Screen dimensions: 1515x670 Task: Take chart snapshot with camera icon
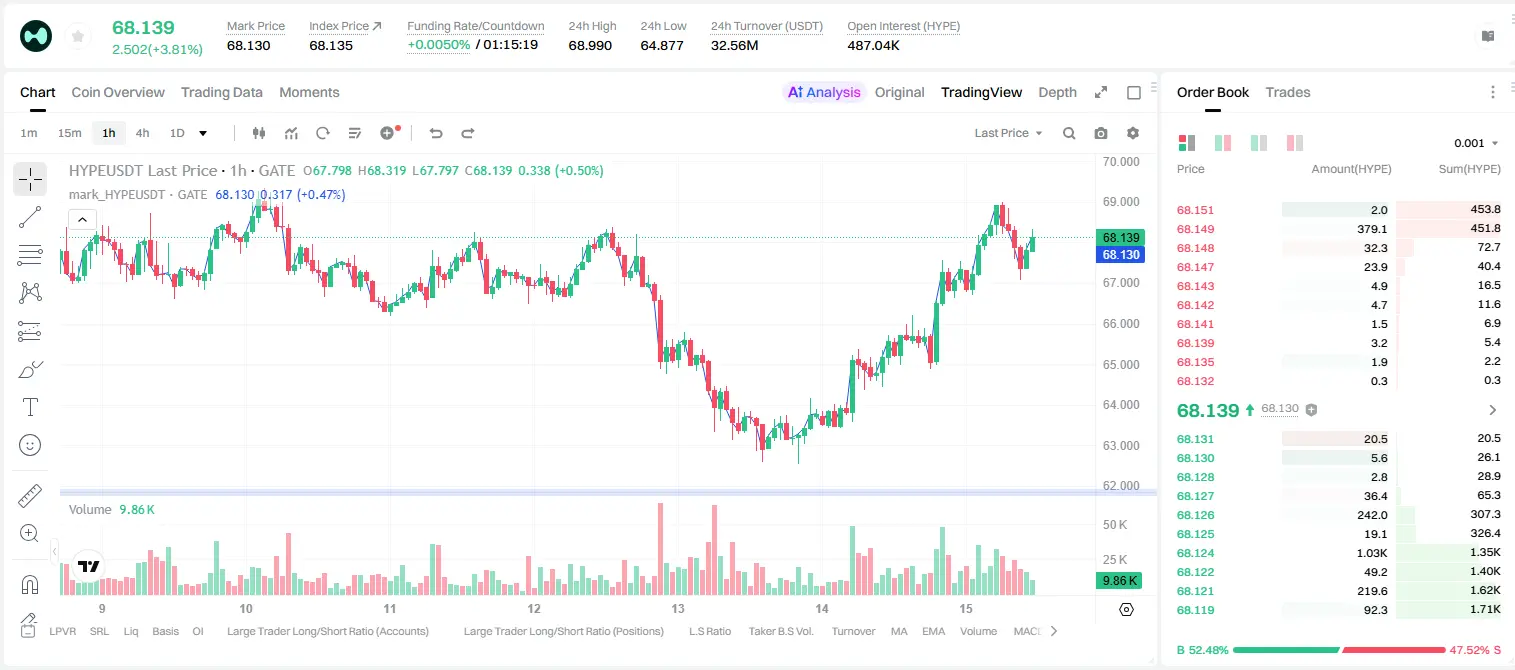click(x=1101, y=133)
